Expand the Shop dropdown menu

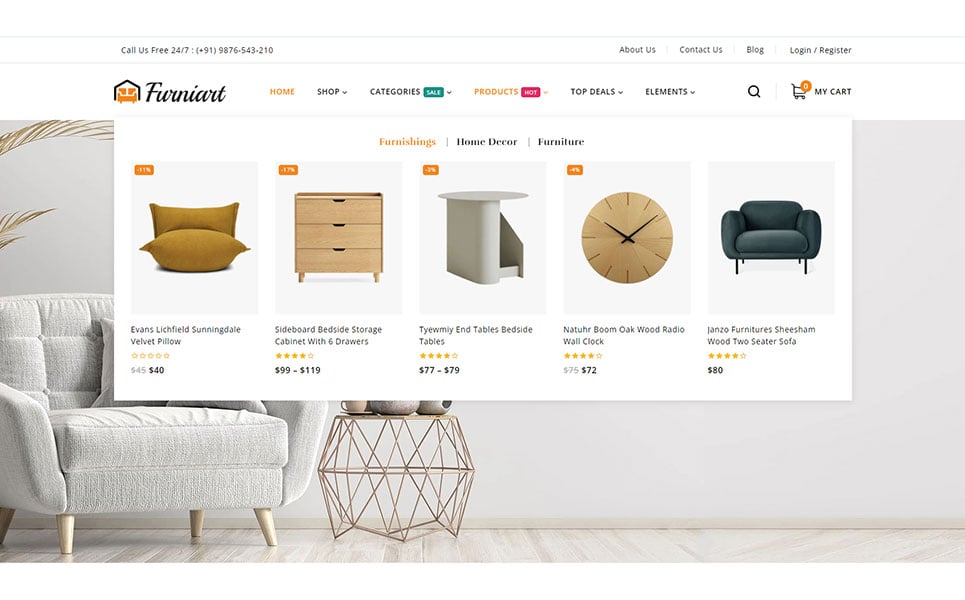(x=332, y=92)
